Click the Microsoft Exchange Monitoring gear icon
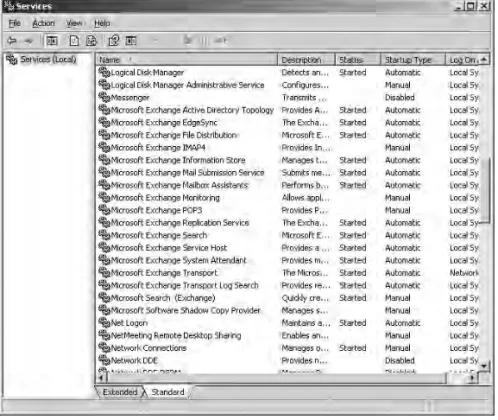Screen dimensions: 498x420 (104, 197)
